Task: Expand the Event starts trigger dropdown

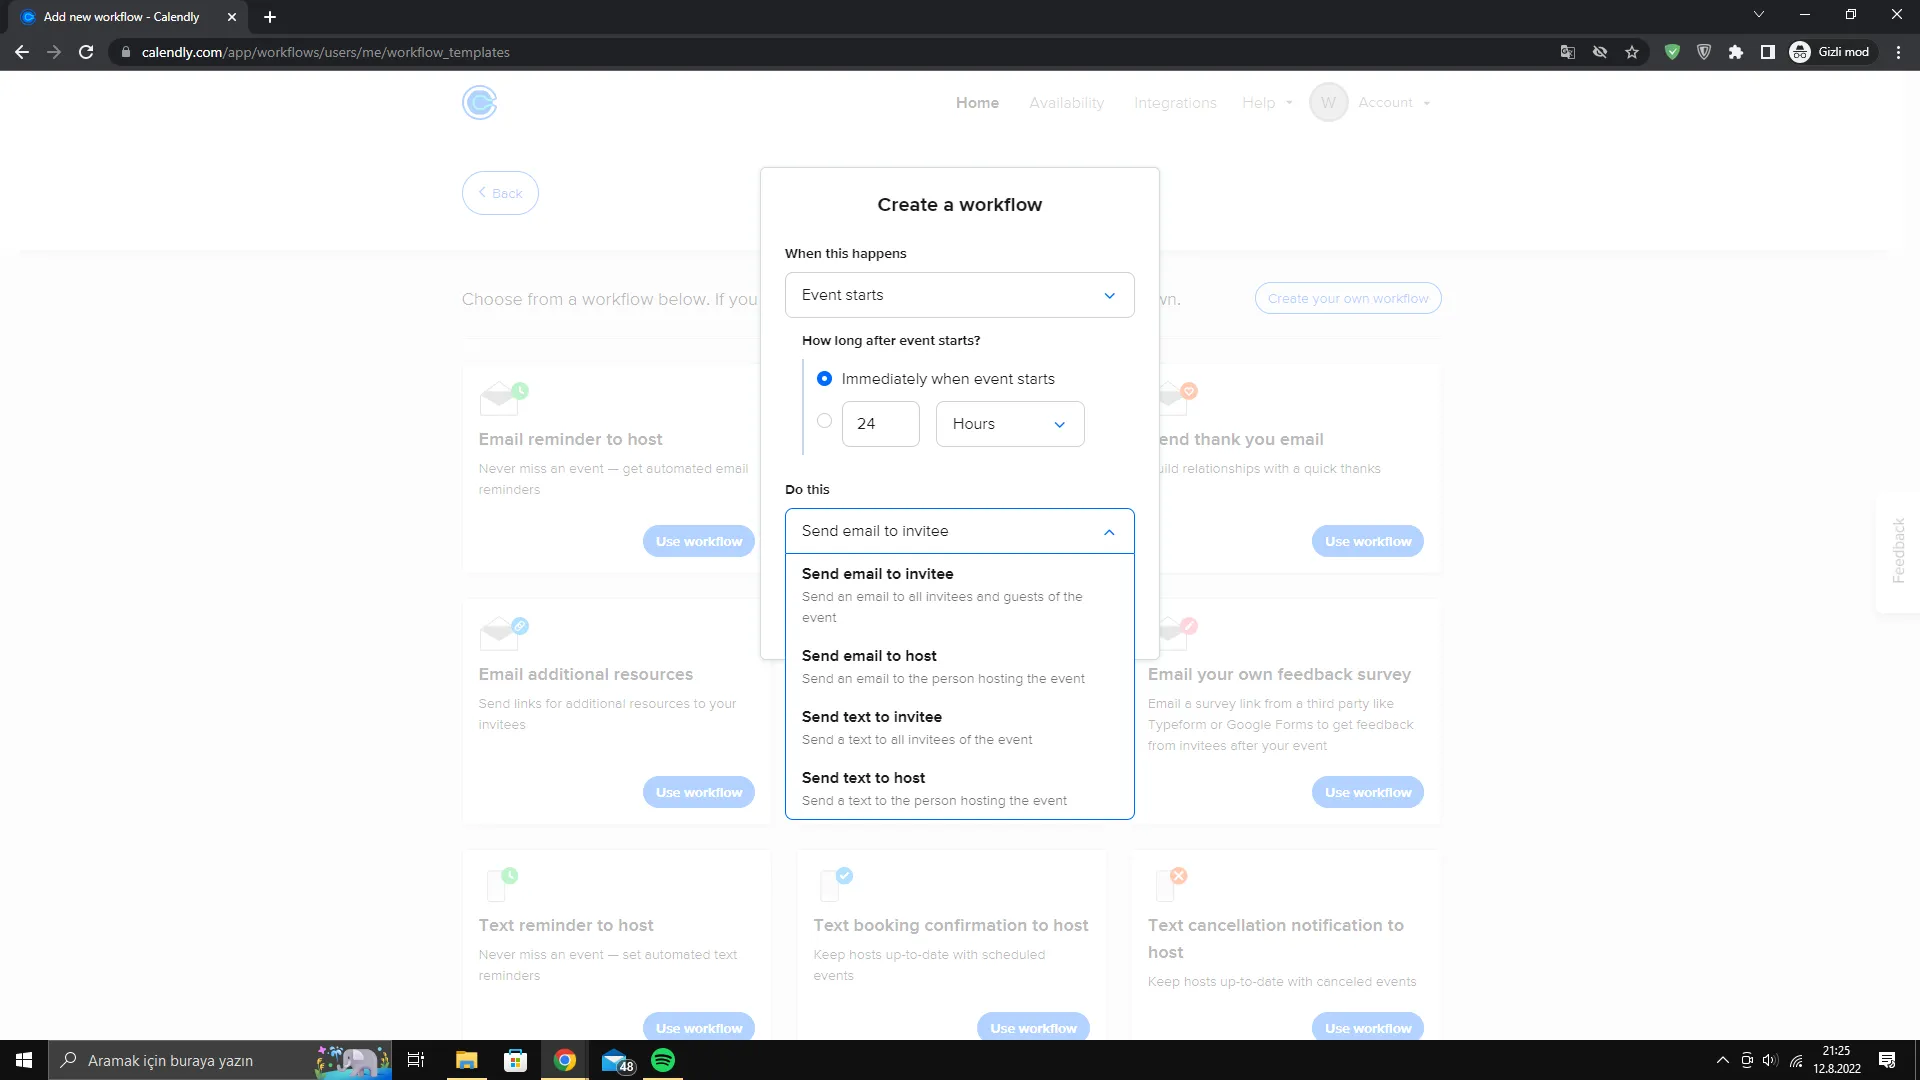Action: 959,295
